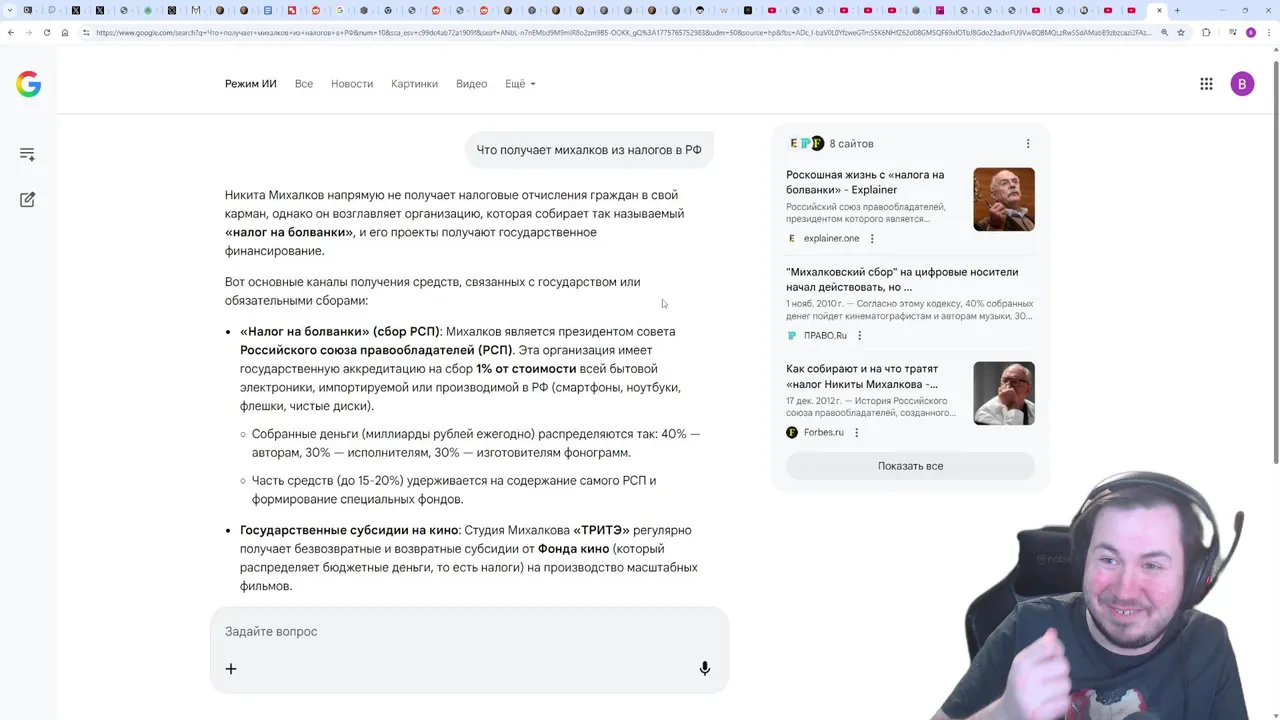Click the browser home icon
Image resolution: width=1280 pixels, height=720 pixels.
[65, 32]
